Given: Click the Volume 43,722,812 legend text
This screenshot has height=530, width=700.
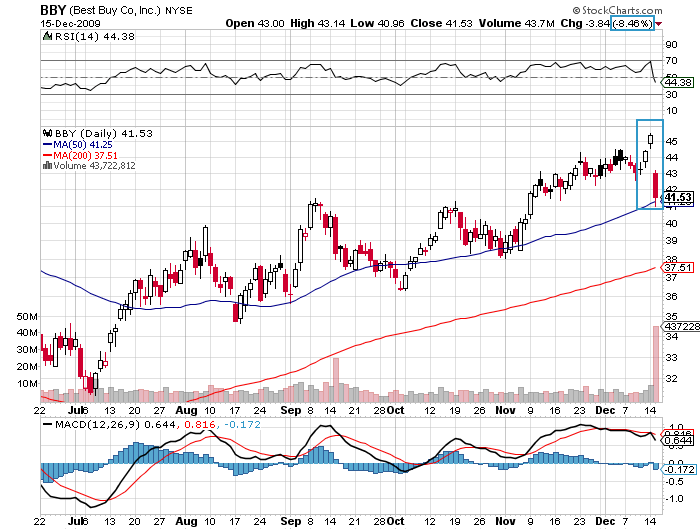Looking at the screenshot, I should pyautogui.click(x=94, y=166).
